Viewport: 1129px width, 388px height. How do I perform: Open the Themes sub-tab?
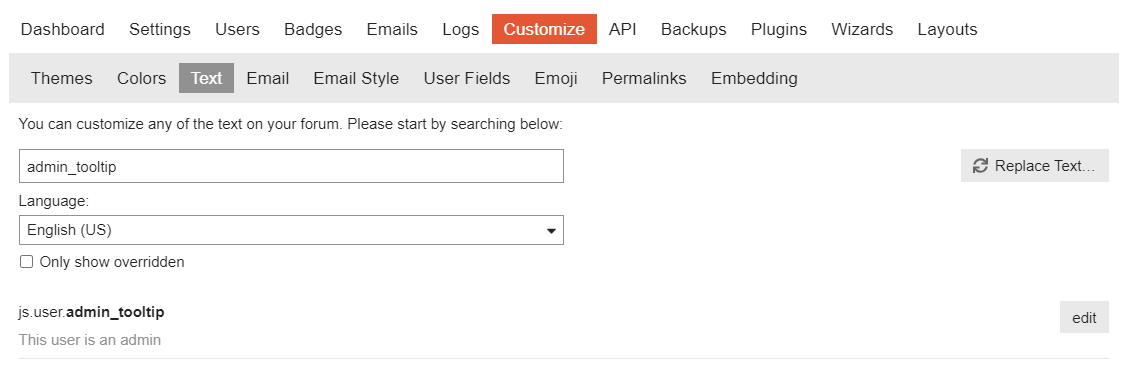[62, 78]
